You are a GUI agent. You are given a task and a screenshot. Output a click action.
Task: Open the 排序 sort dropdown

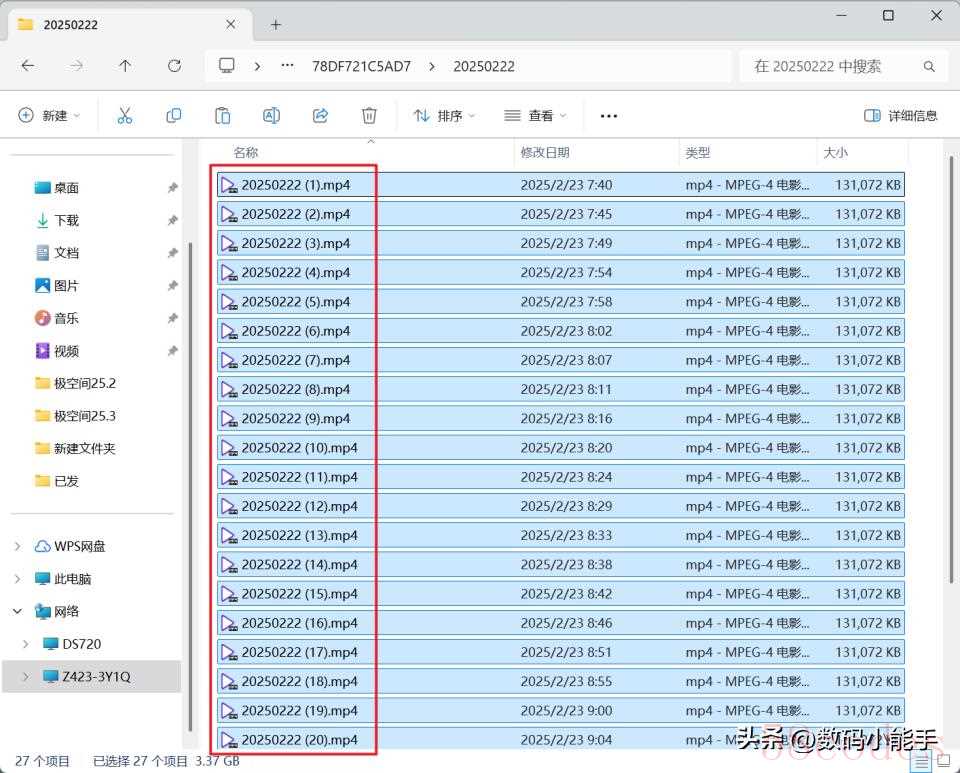pos(445,116)
